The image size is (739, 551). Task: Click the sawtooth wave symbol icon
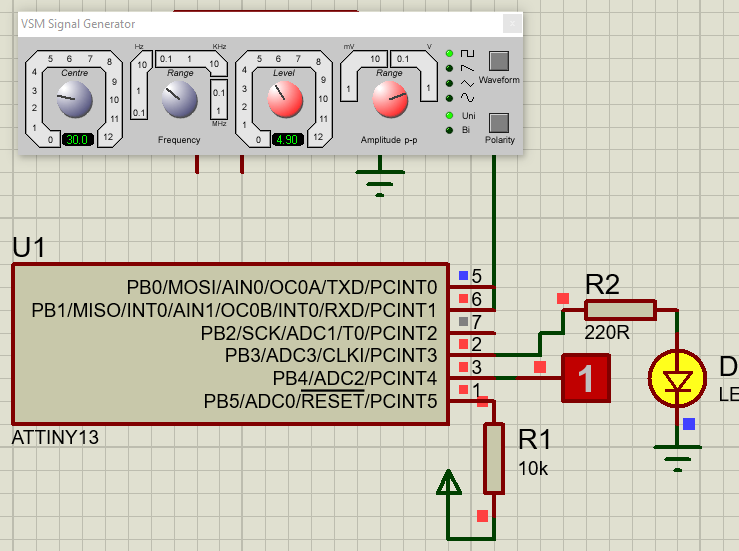point(467,68)
